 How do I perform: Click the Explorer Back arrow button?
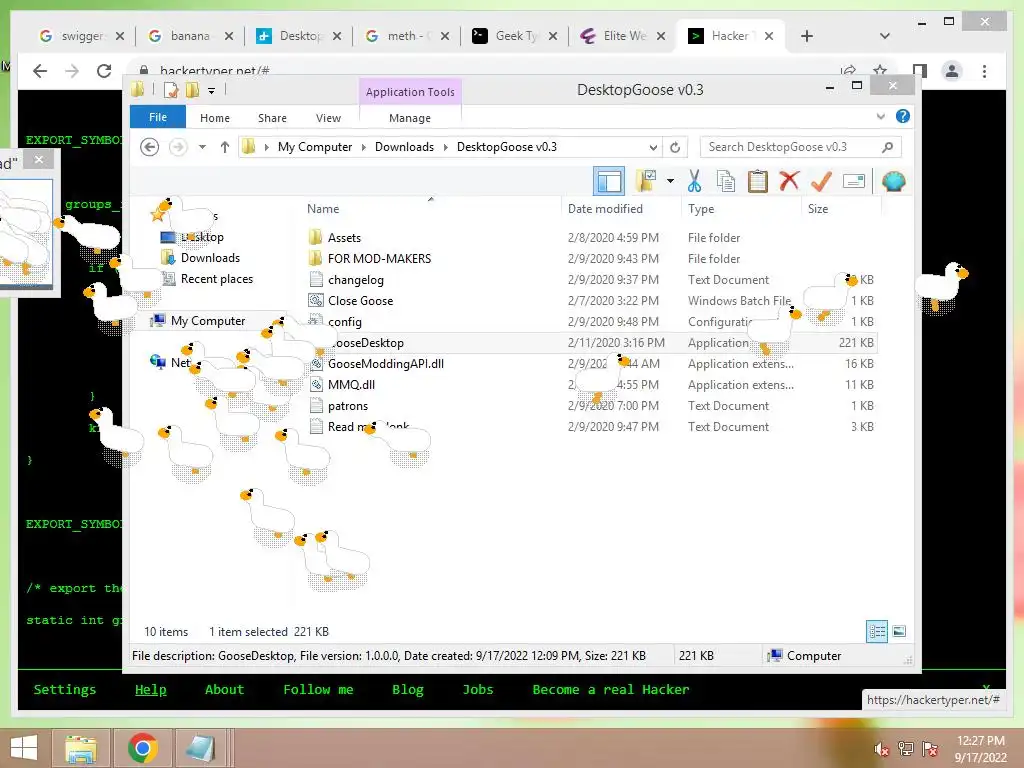[150, 147]
